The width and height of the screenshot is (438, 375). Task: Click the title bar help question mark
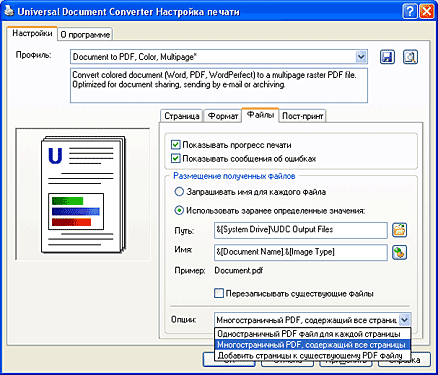pyautogui.click(x=410, y=12)
